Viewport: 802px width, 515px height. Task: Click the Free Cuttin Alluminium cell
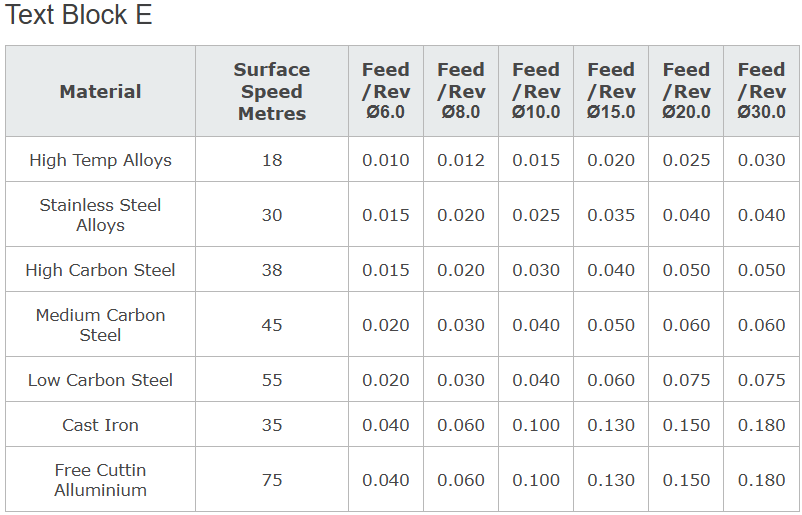(100, 480)
